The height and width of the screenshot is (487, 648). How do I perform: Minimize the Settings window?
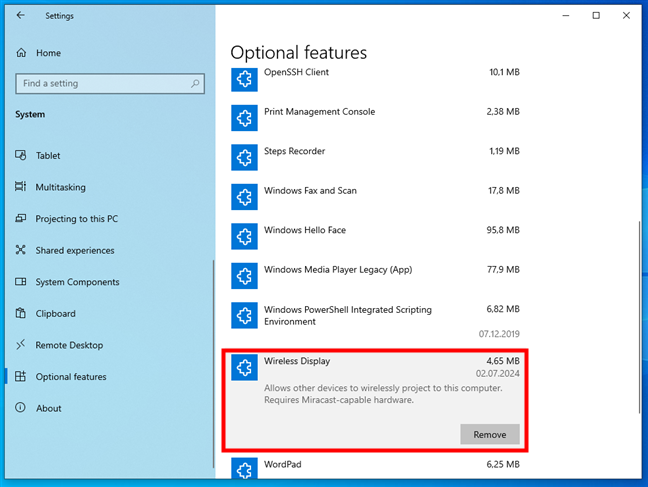pyautogui.click(x=566, y=16)
